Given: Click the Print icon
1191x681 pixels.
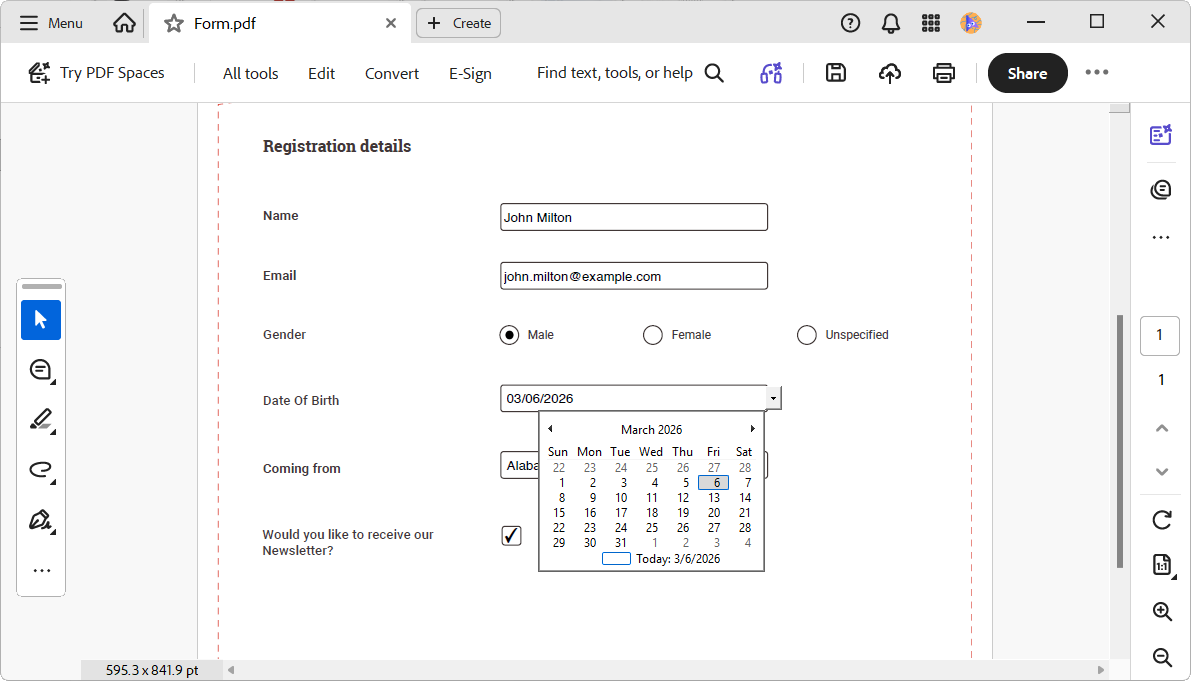Looking at the screenshot, I should (943, 73).
